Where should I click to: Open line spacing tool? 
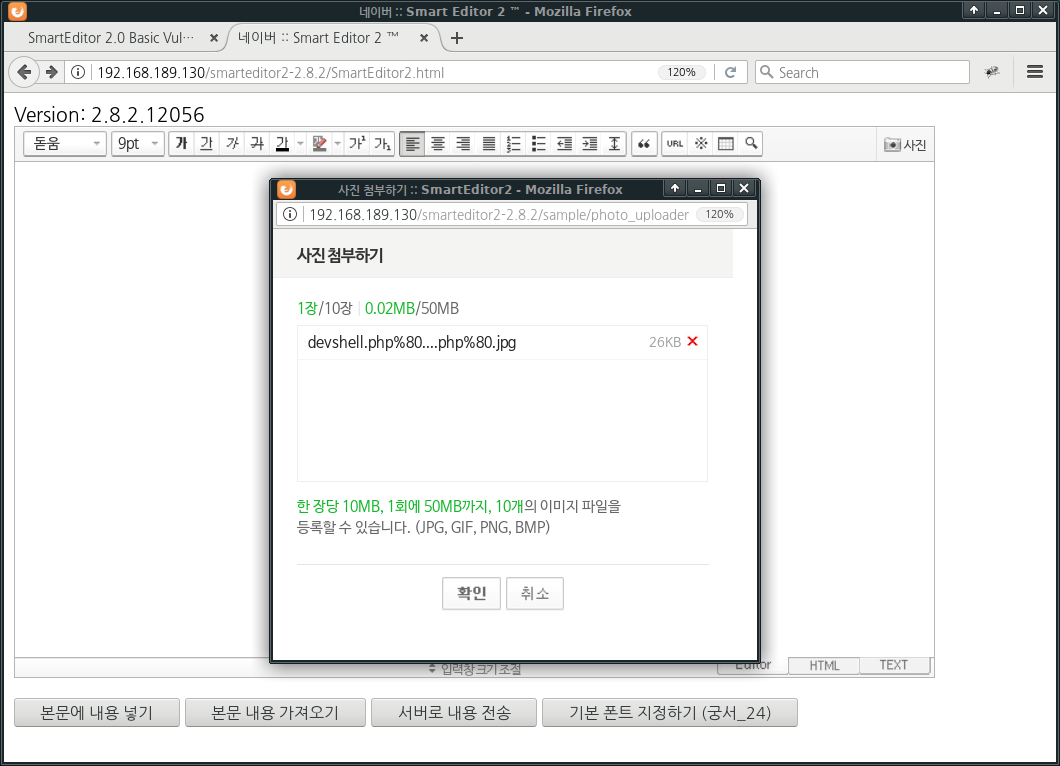click(x=614, y=143)
